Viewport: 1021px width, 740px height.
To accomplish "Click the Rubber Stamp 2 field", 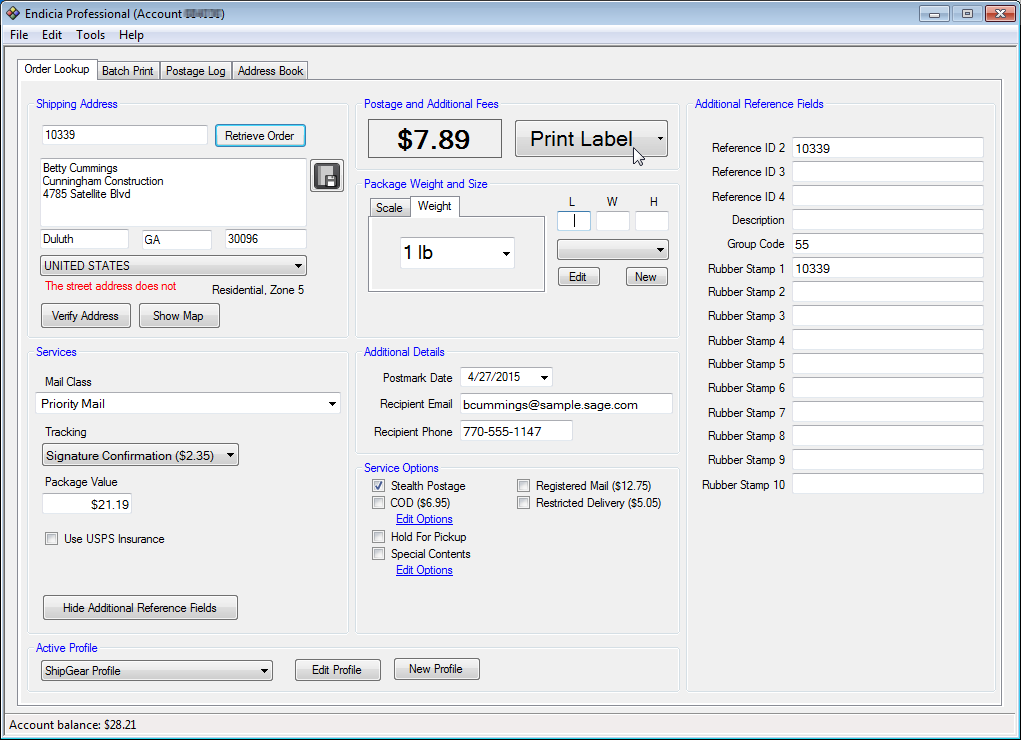I will (888, 292).
